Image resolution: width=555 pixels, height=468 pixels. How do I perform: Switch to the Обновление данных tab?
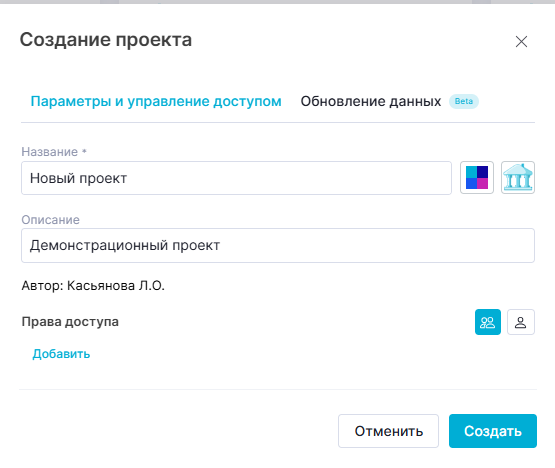pos(371,102)
